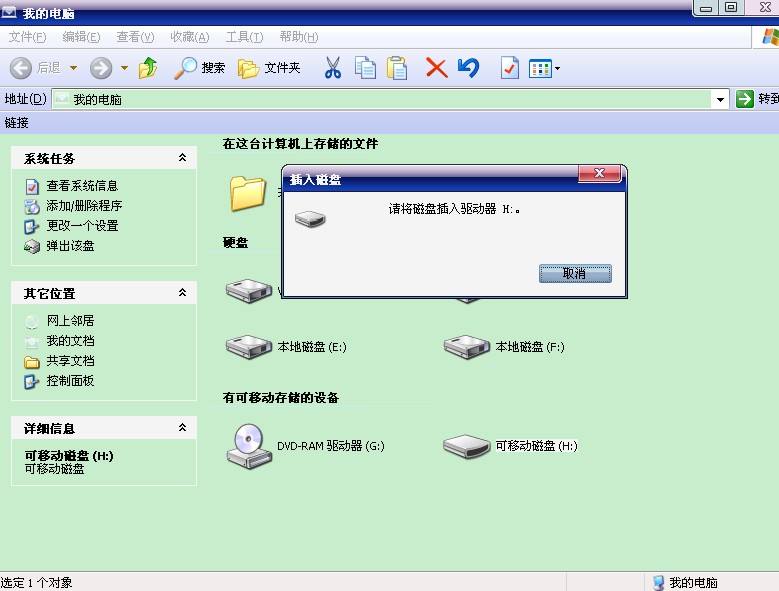Toggle the Folders (文件夹) pane button
The height and width of the screenshot is (591, 779).
(269, 68)
